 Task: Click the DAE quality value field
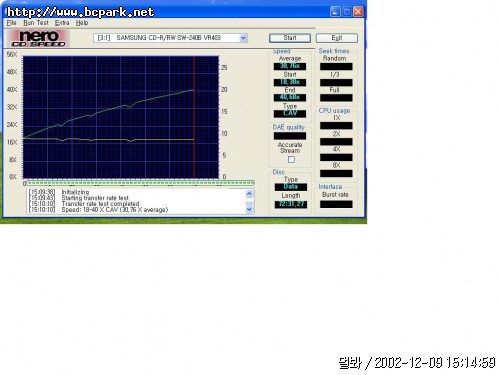(290, 136)
